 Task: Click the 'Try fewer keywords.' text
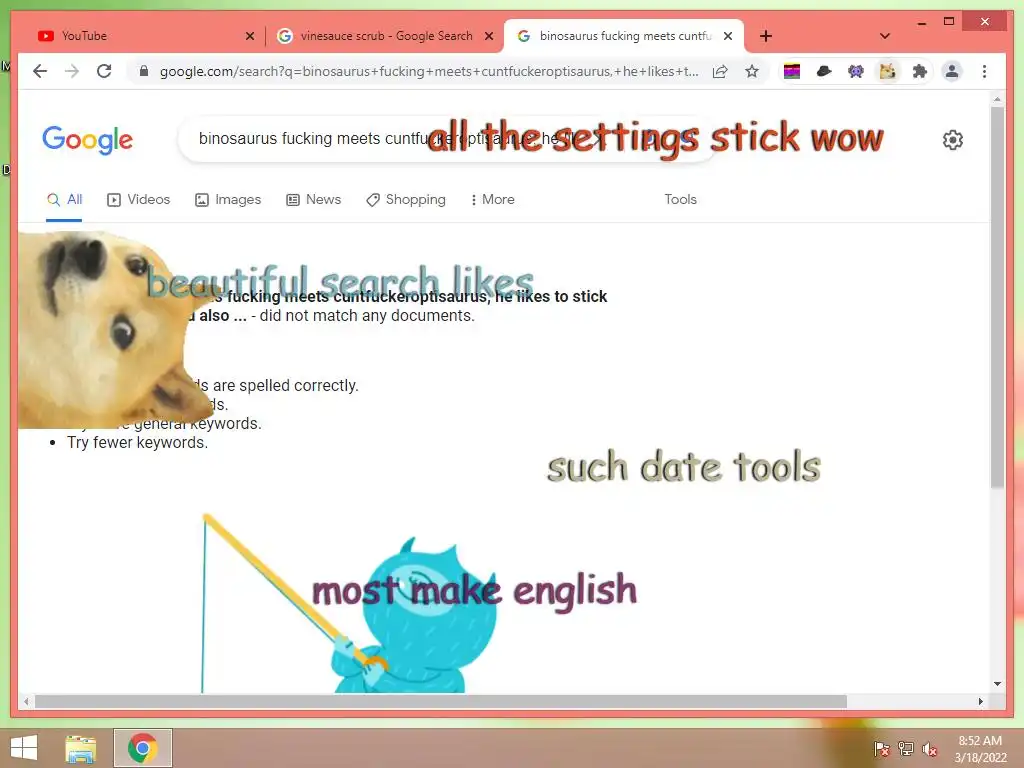(x=137, y=443)
